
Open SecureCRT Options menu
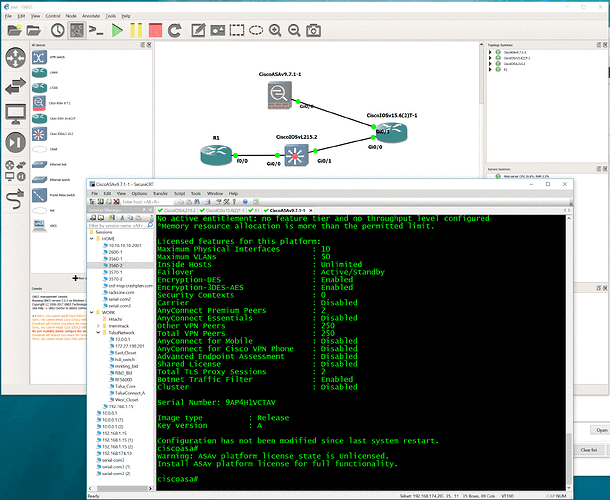139,193
